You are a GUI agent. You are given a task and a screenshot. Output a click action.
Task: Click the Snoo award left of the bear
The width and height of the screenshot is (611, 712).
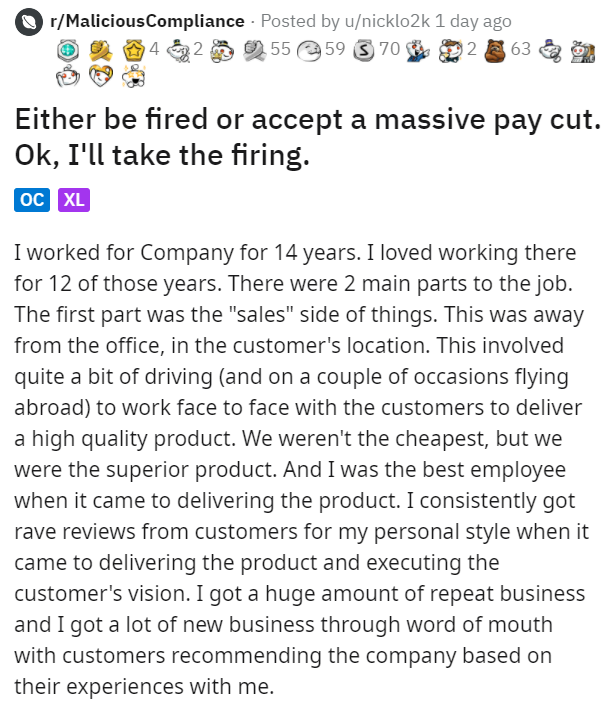(452, 46)
